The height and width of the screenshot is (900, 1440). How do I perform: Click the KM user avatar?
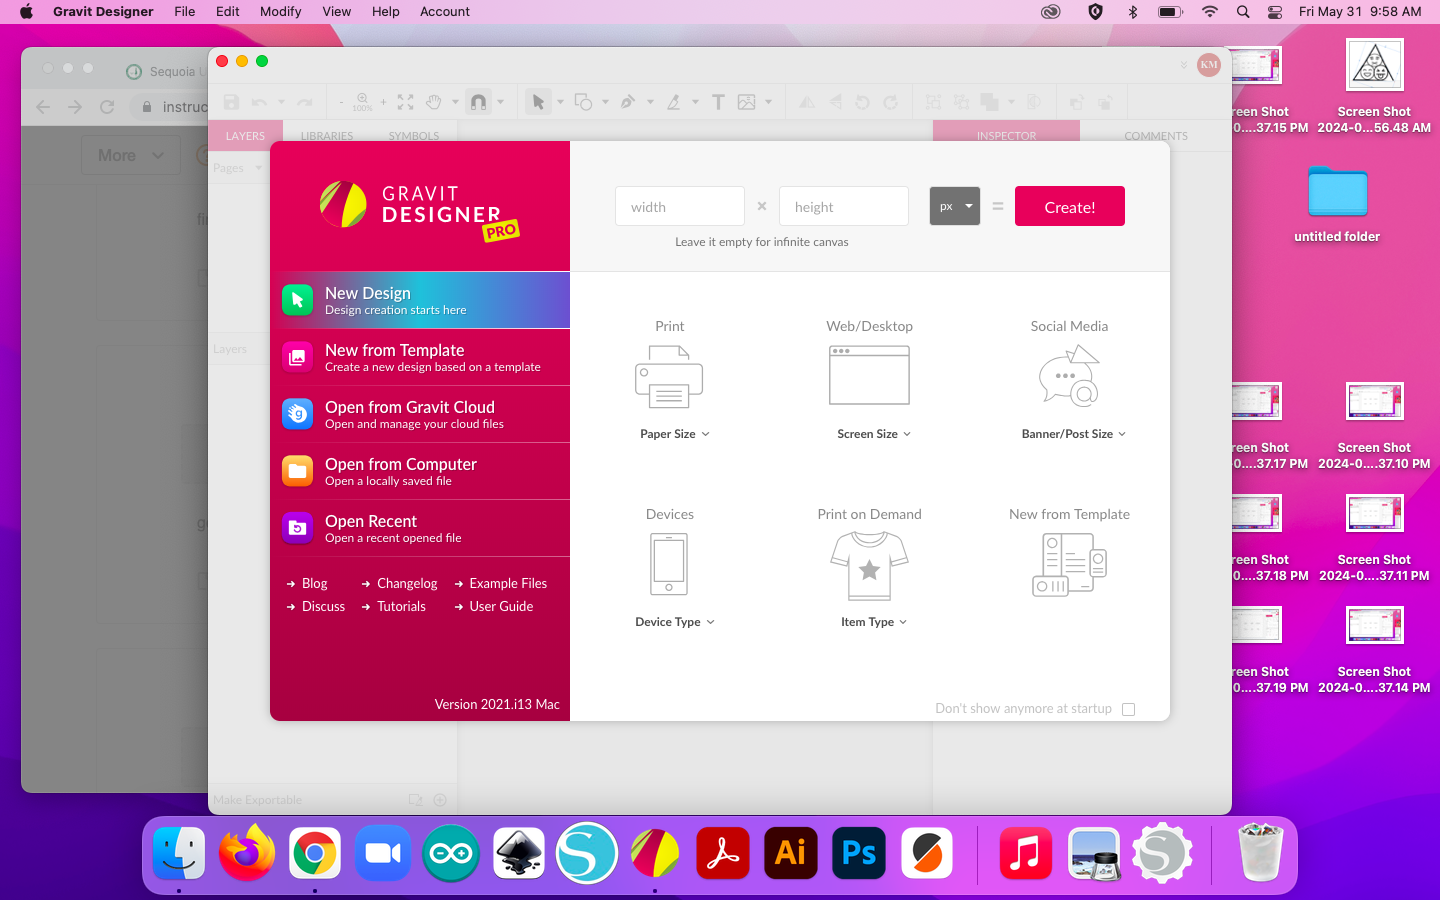point(1209,65)
